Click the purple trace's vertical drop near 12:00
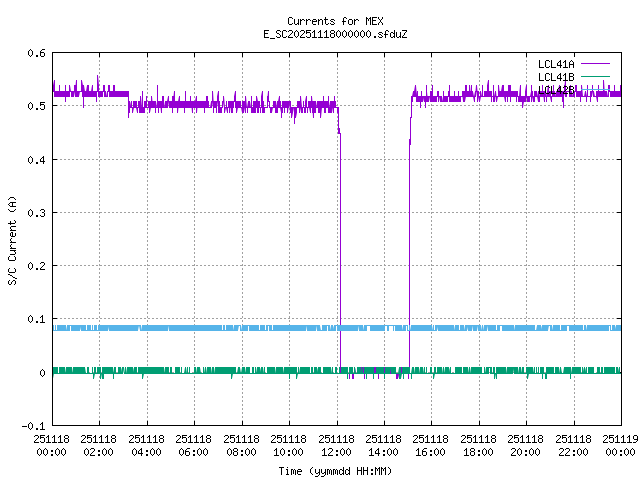 pyautogui.click(x=340, y=250)
